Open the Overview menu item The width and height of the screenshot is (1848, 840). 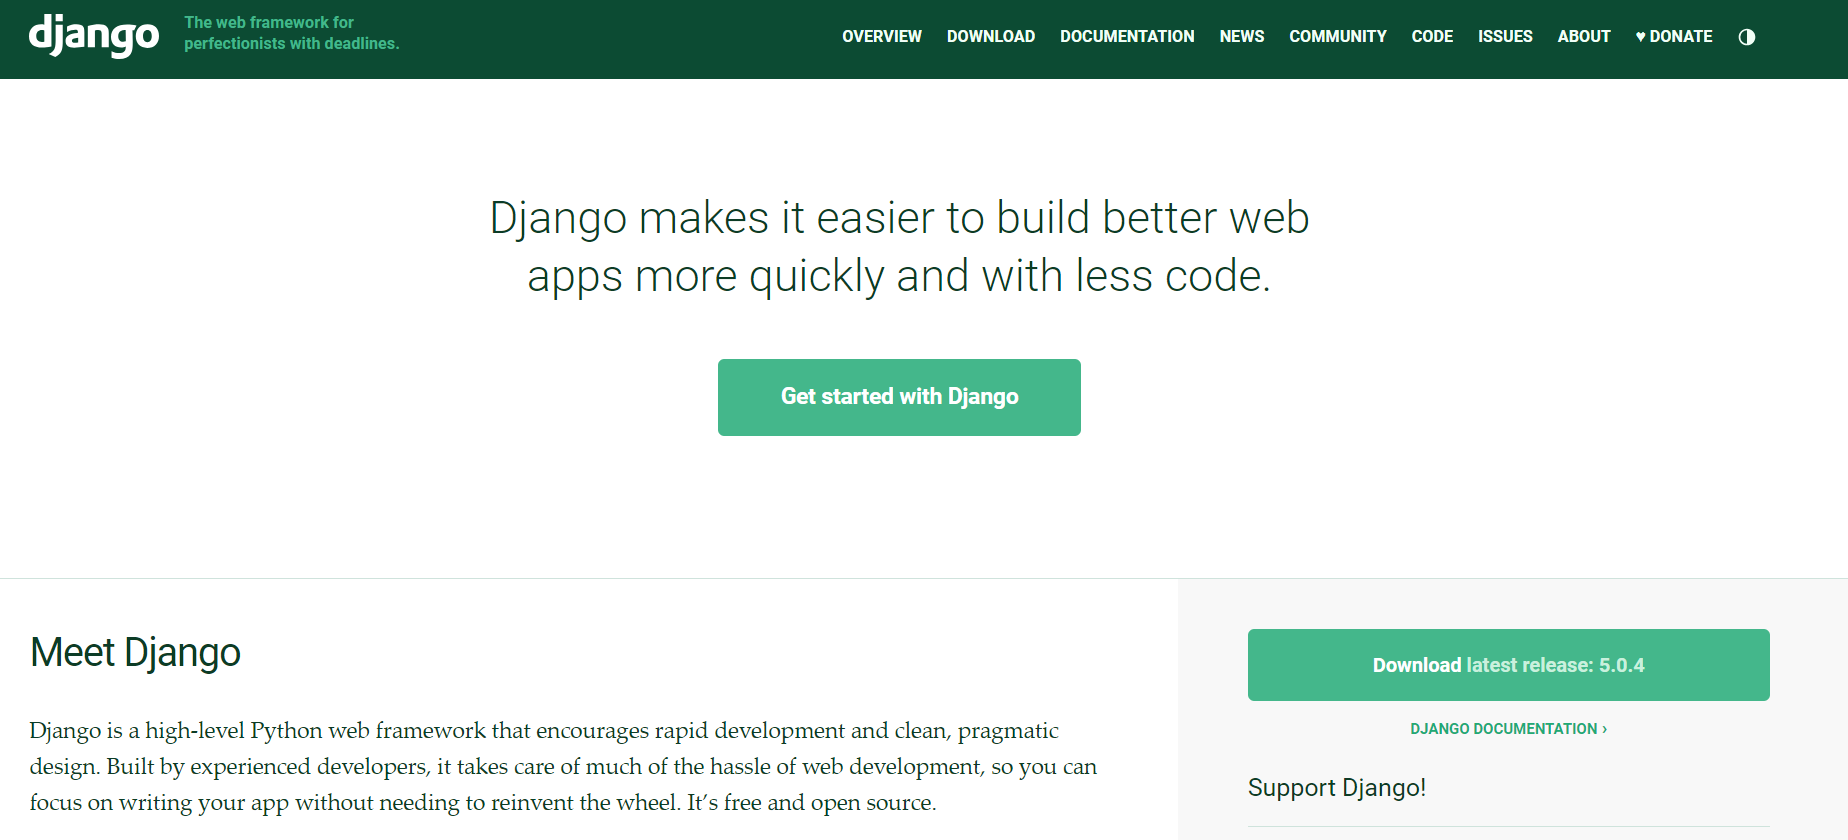[x=882, y=37]
